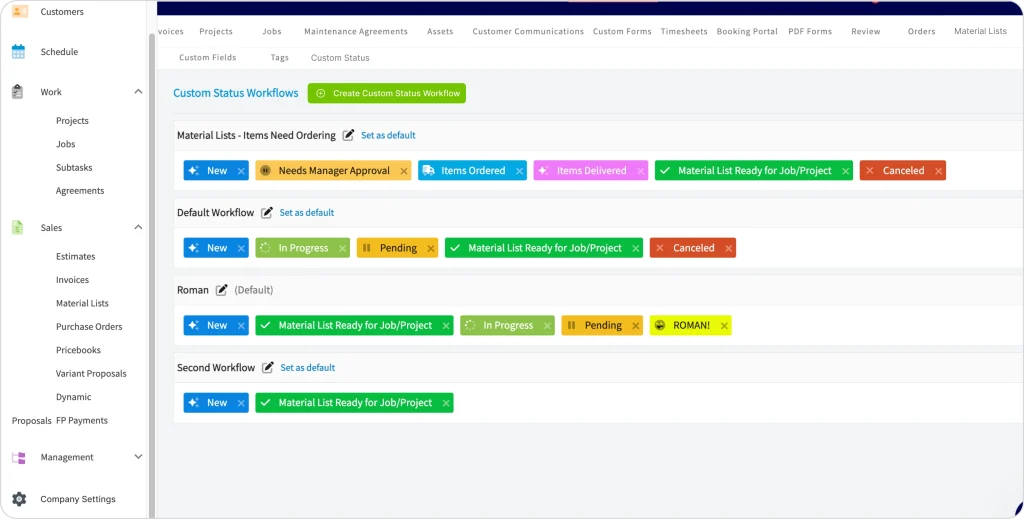Set Default Workflow as default
This screenshot has width=1024, height=519.
click(x=306, y=213)
